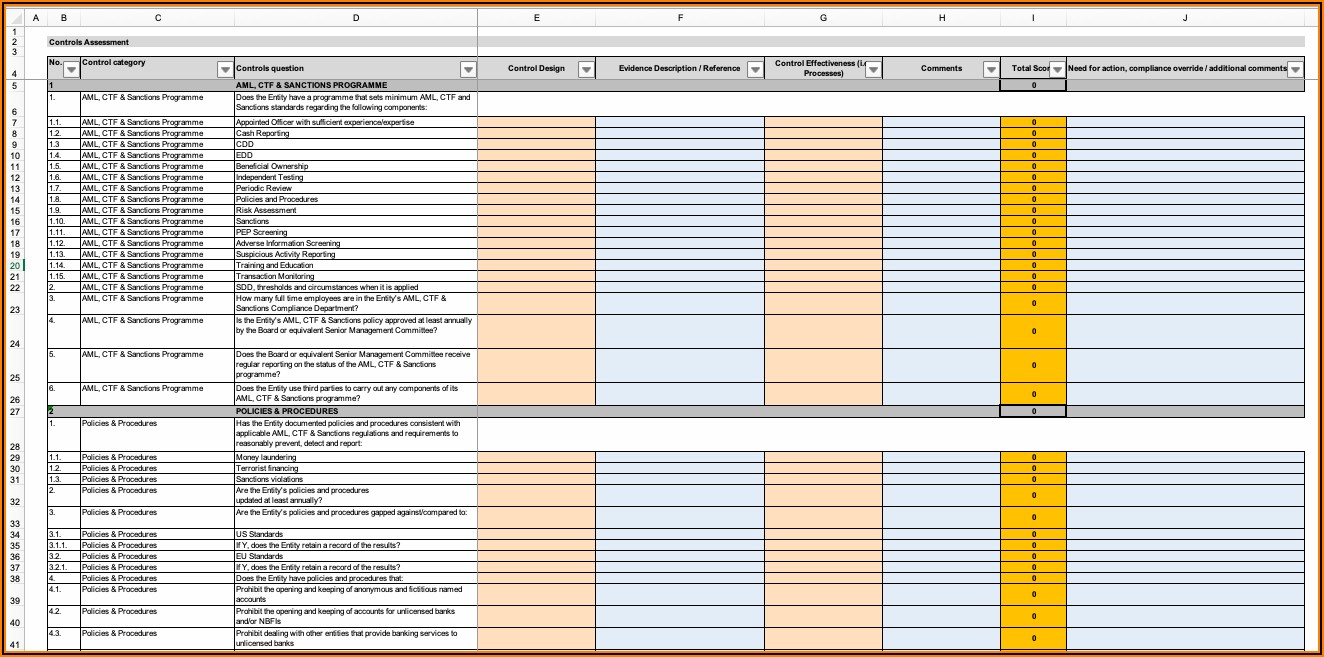
Task: Click the Evidence Description cell for PEP Screening
Action: point(680,232)
